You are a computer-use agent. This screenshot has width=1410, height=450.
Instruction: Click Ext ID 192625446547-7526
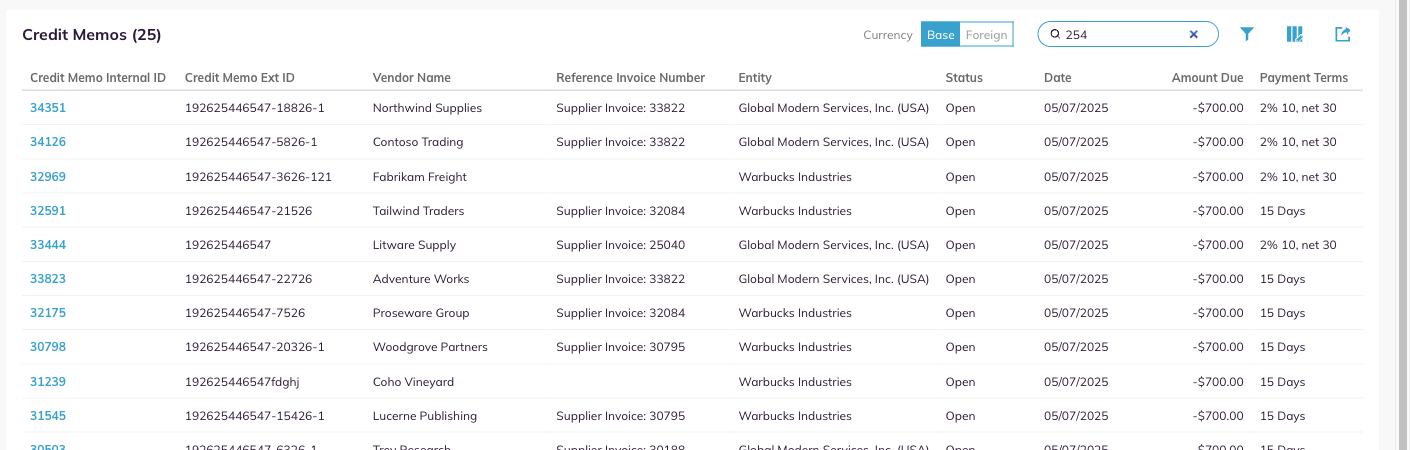click(x=245, y=313)
